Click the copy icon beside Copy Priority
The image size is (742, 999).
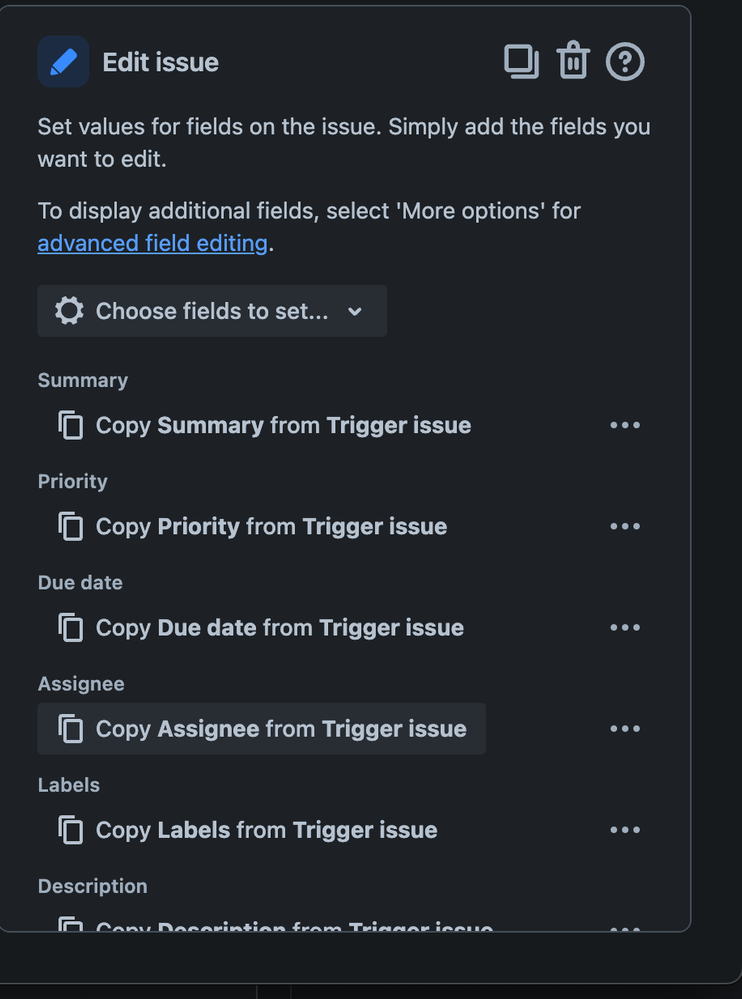(x=71, y=526)
